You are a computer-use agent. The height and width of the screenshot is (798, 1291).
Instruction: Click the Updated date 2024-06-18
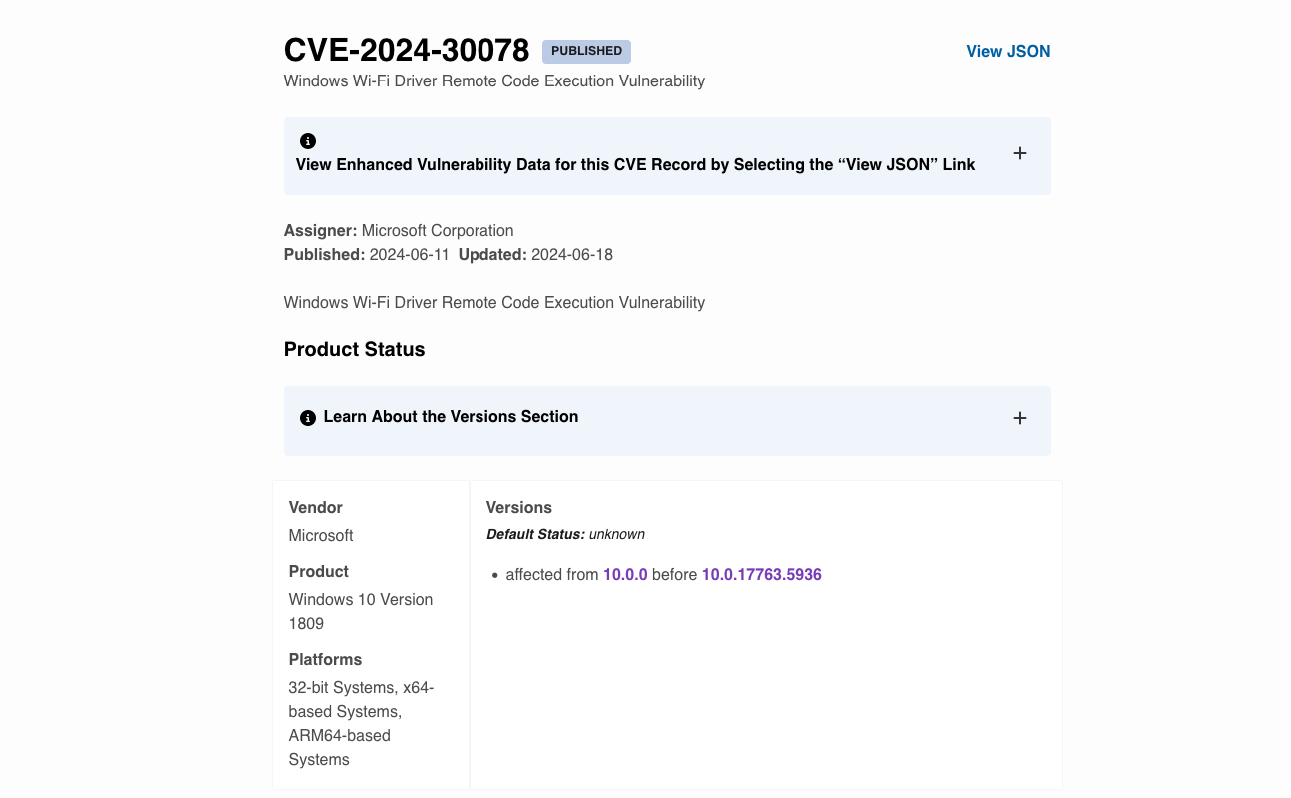572,254
